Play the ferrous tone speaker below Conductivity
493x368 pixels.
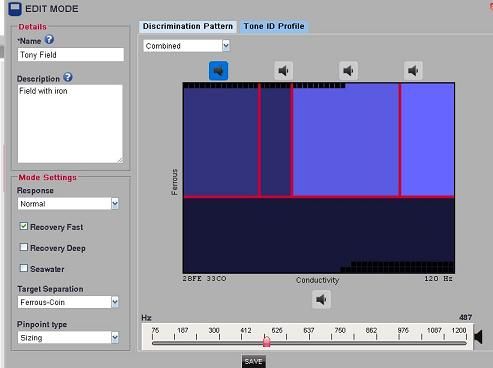click(x=321, y=300)
